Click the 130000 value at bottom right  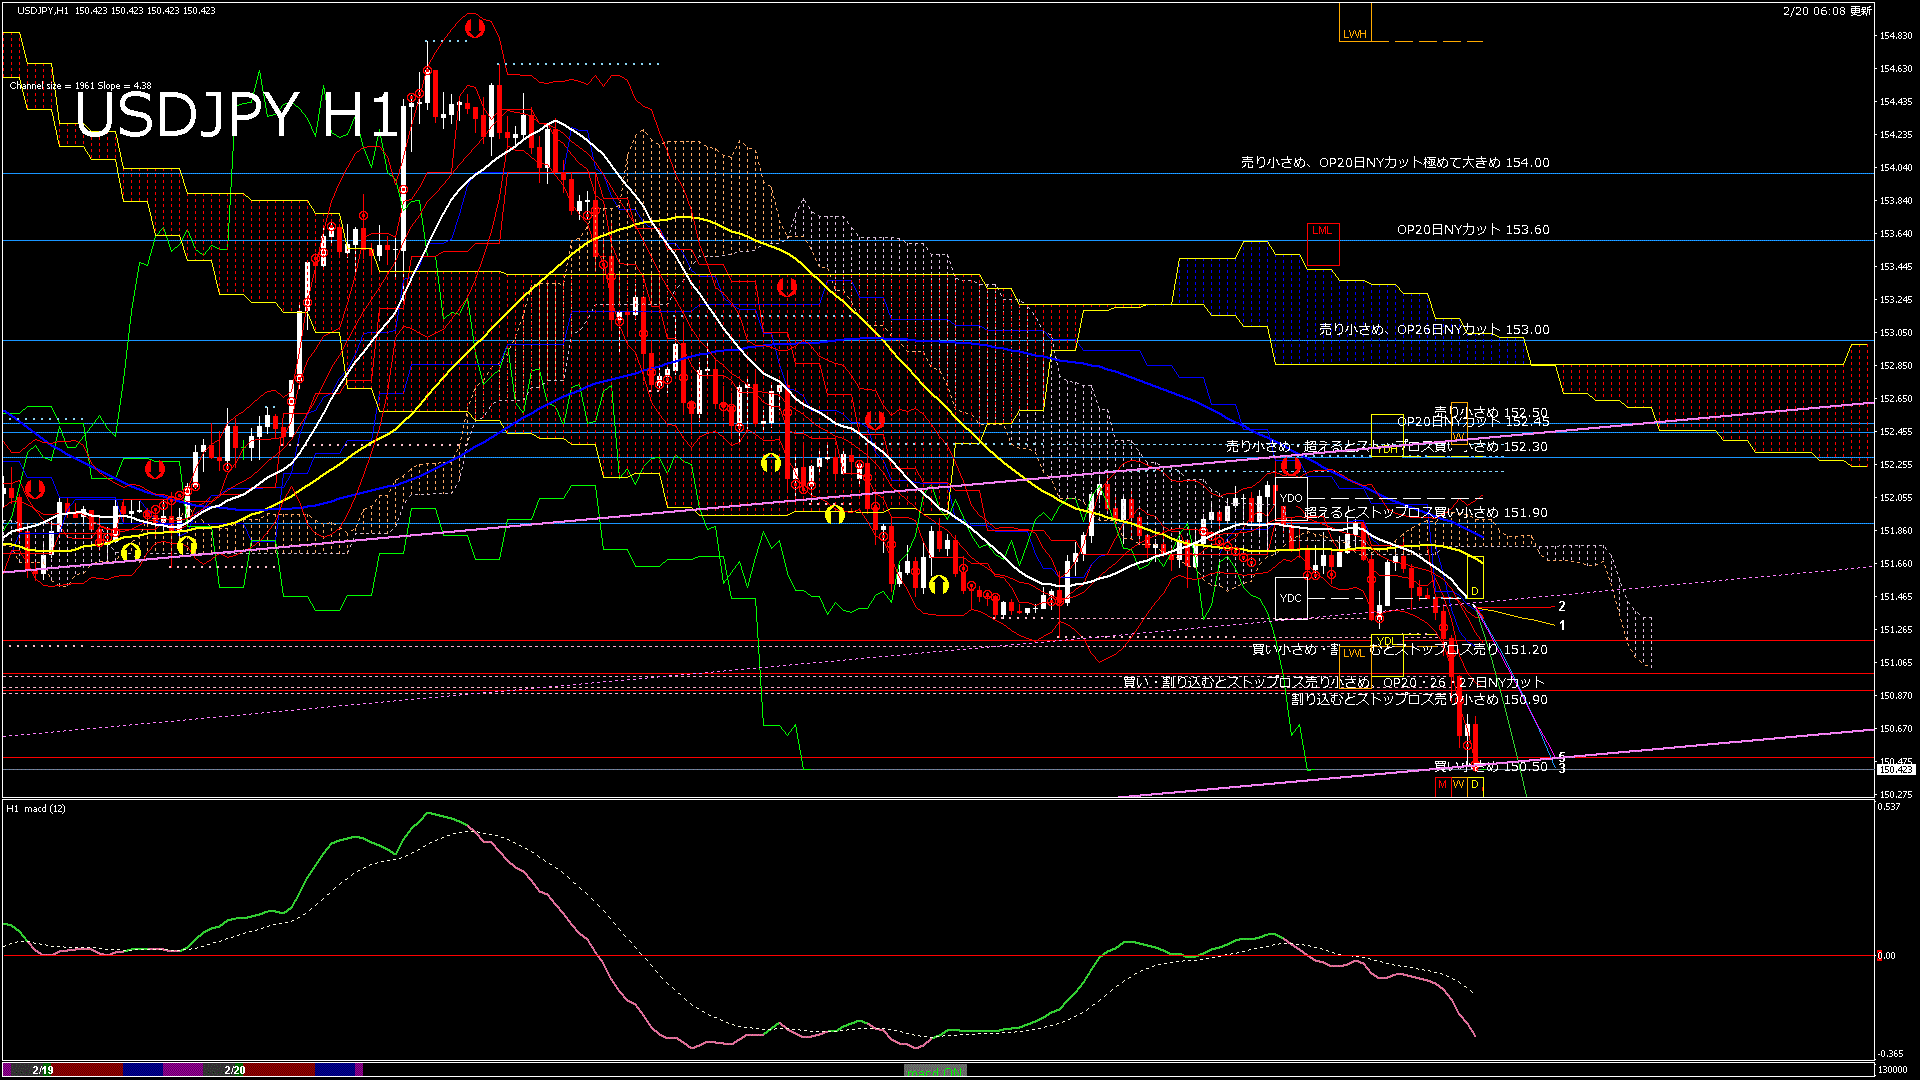click(1893, 1070)
